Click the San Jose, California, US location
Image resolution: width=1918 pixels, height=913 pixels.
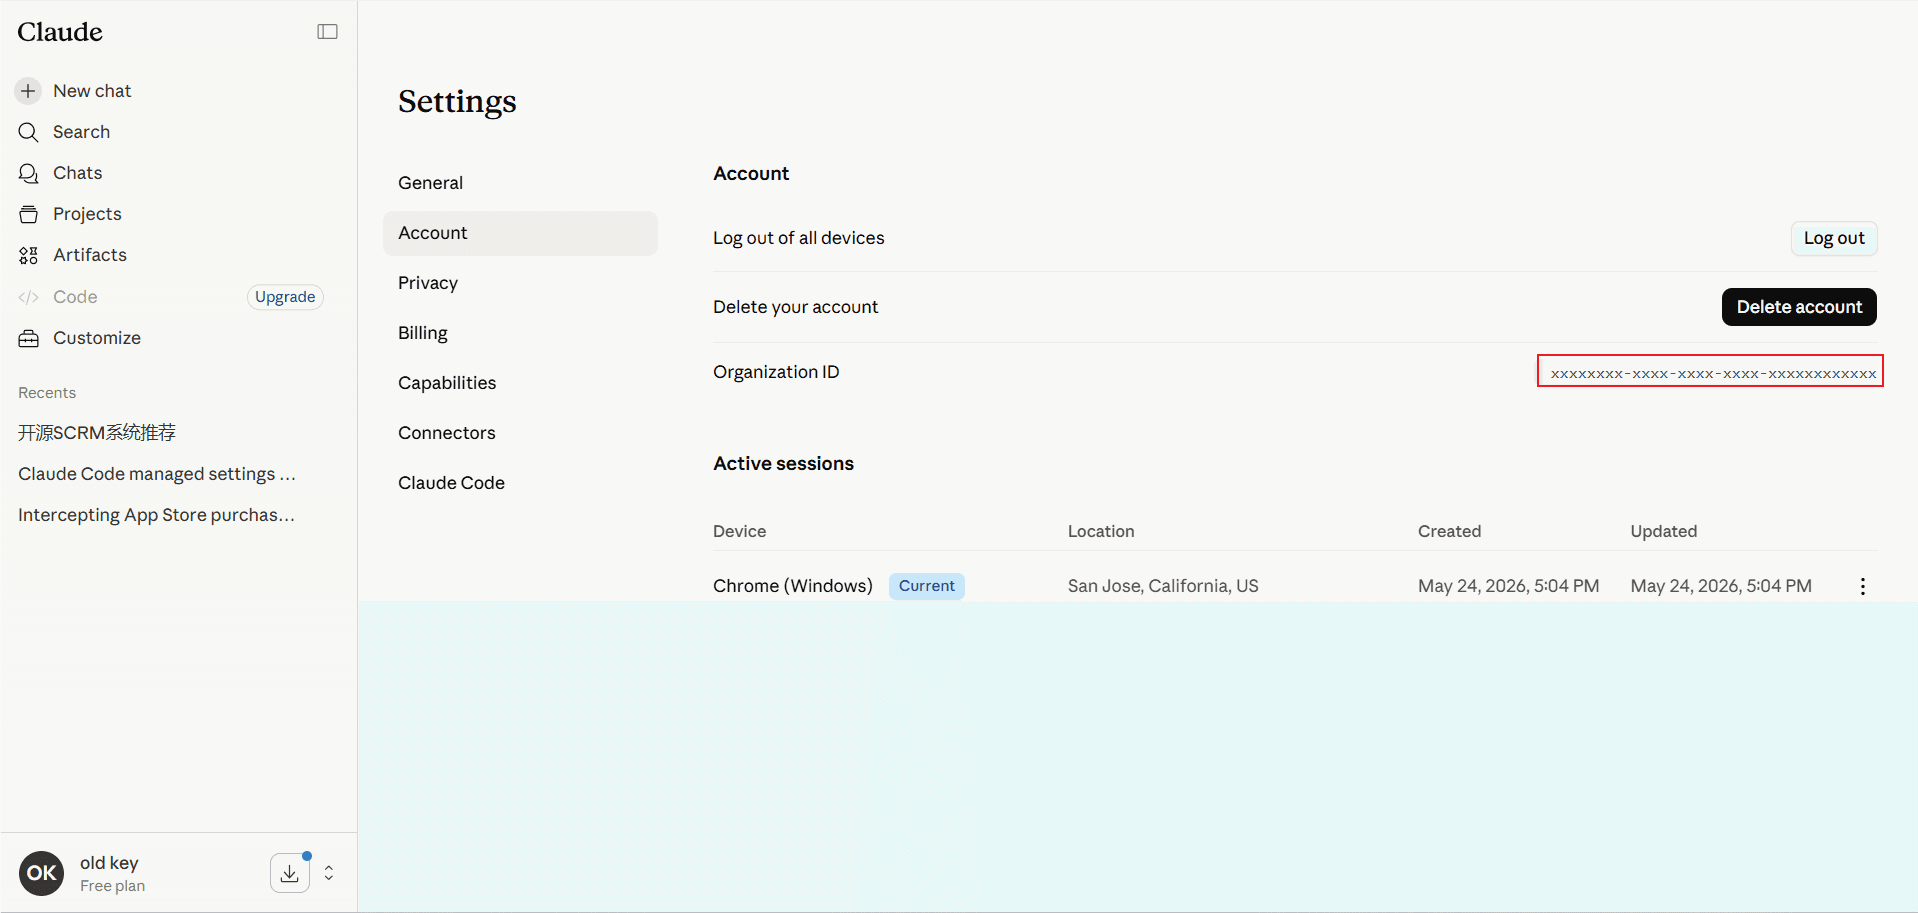click(x=1163, y=586)
